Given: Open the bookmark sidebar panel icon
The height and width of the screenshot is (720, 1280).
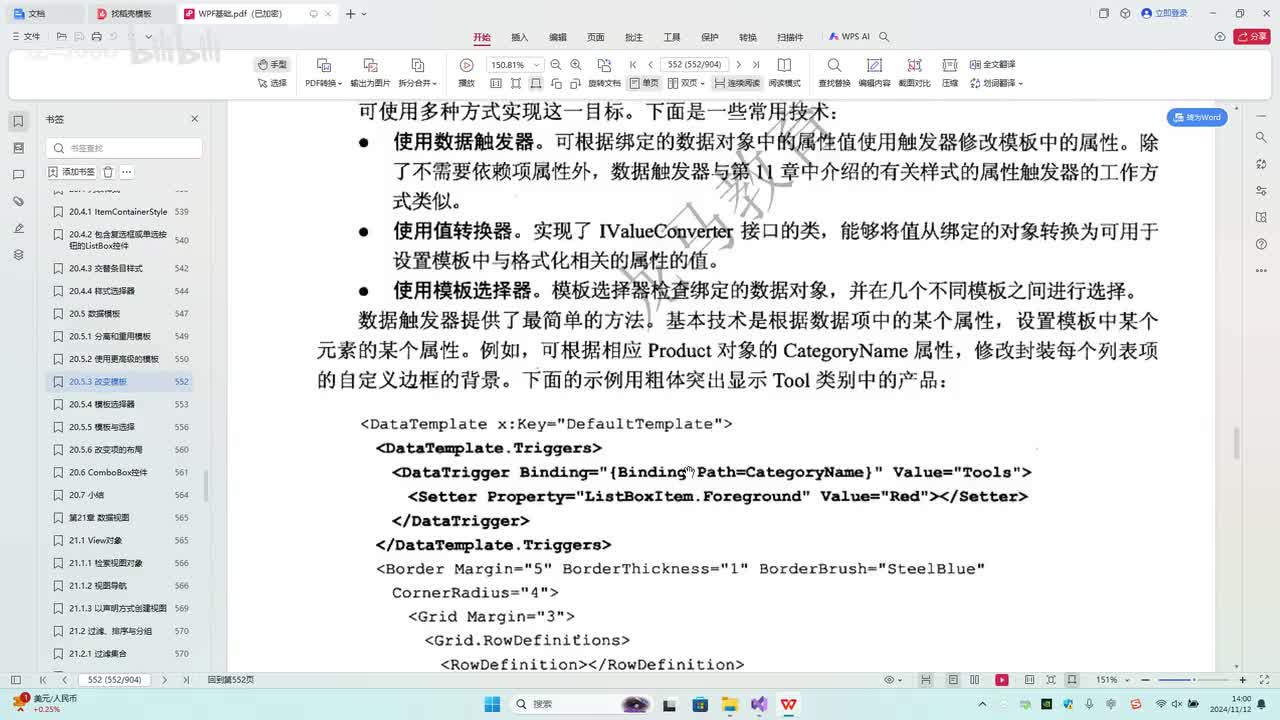Looking at the screenshot, I should pos(18,121).
